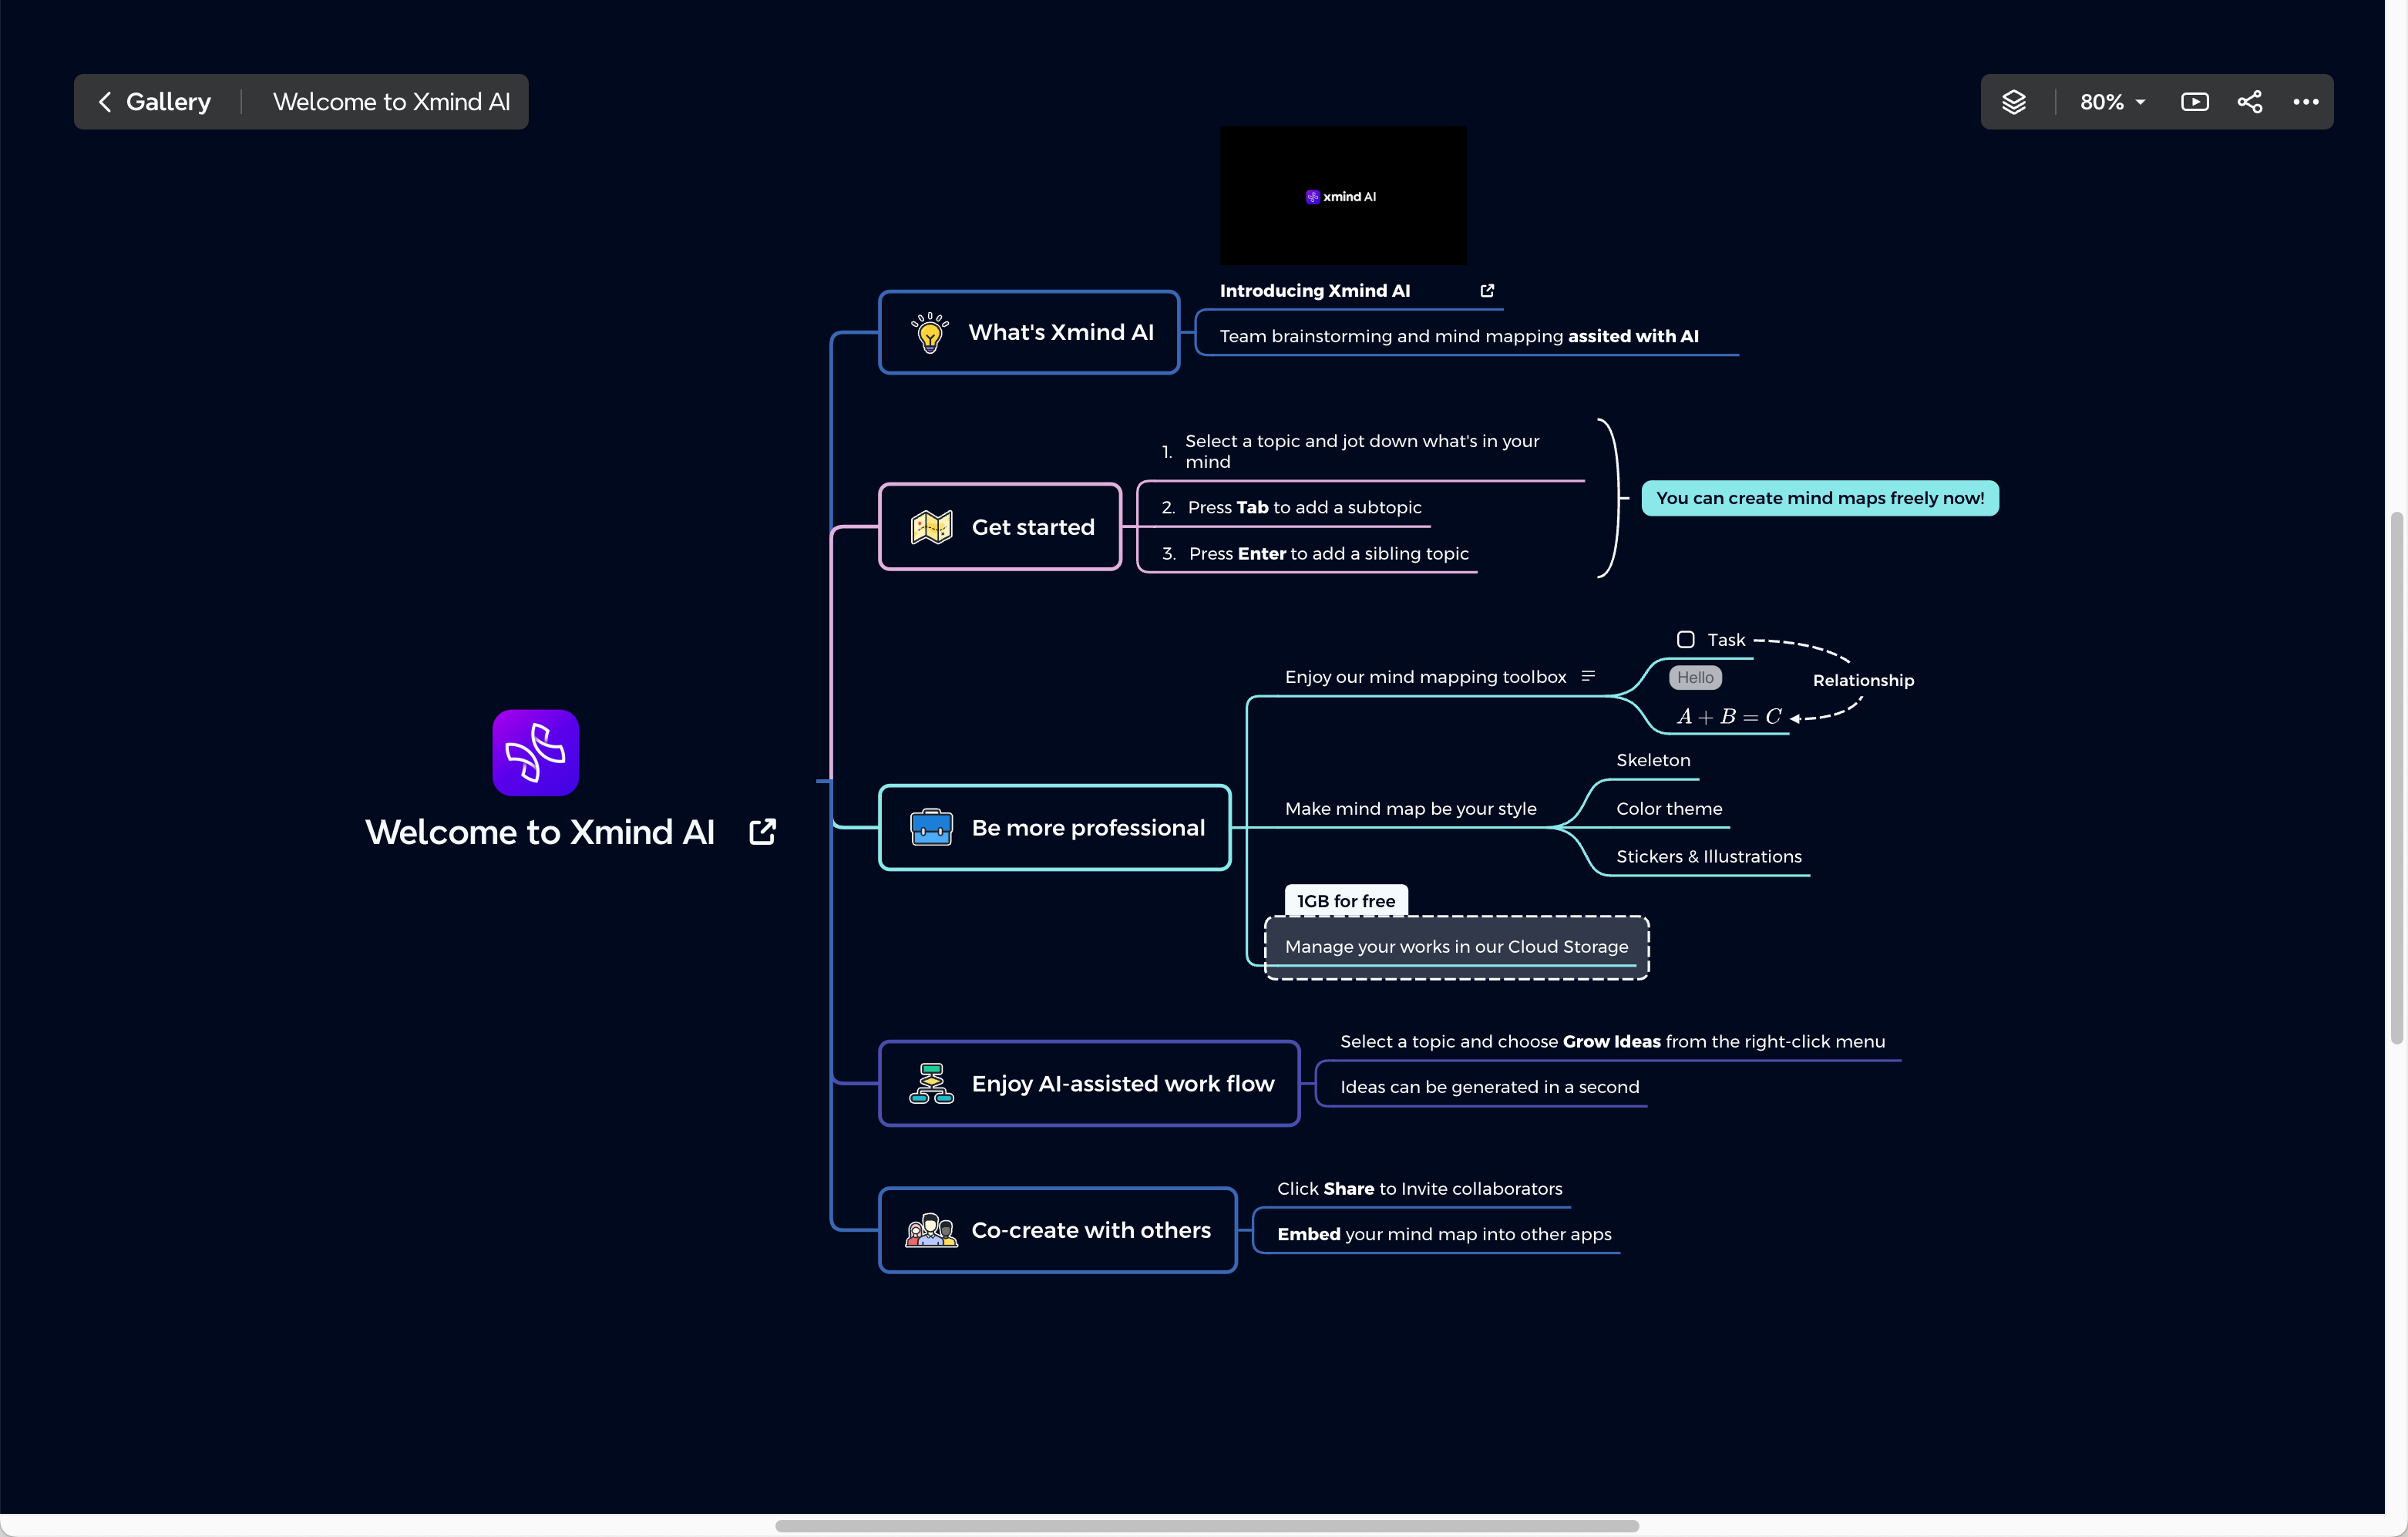
Task: Click the flowchart sticker on AI-assisted work flow
Action: [931, 1084]
